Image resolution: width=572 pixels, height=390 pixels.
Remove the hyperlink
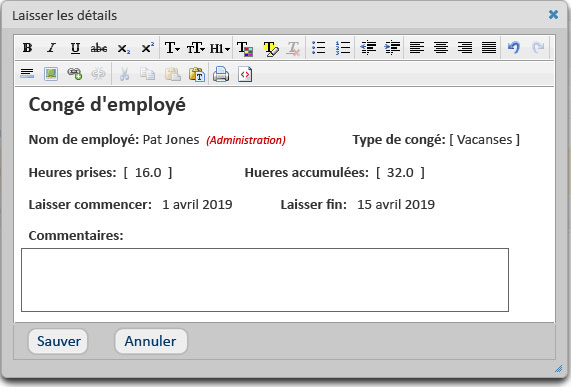coord(98,74)
